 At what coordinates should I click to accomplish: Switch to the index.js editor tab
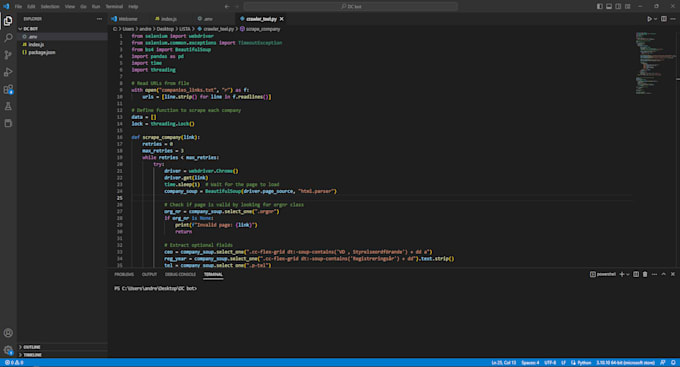169,19
